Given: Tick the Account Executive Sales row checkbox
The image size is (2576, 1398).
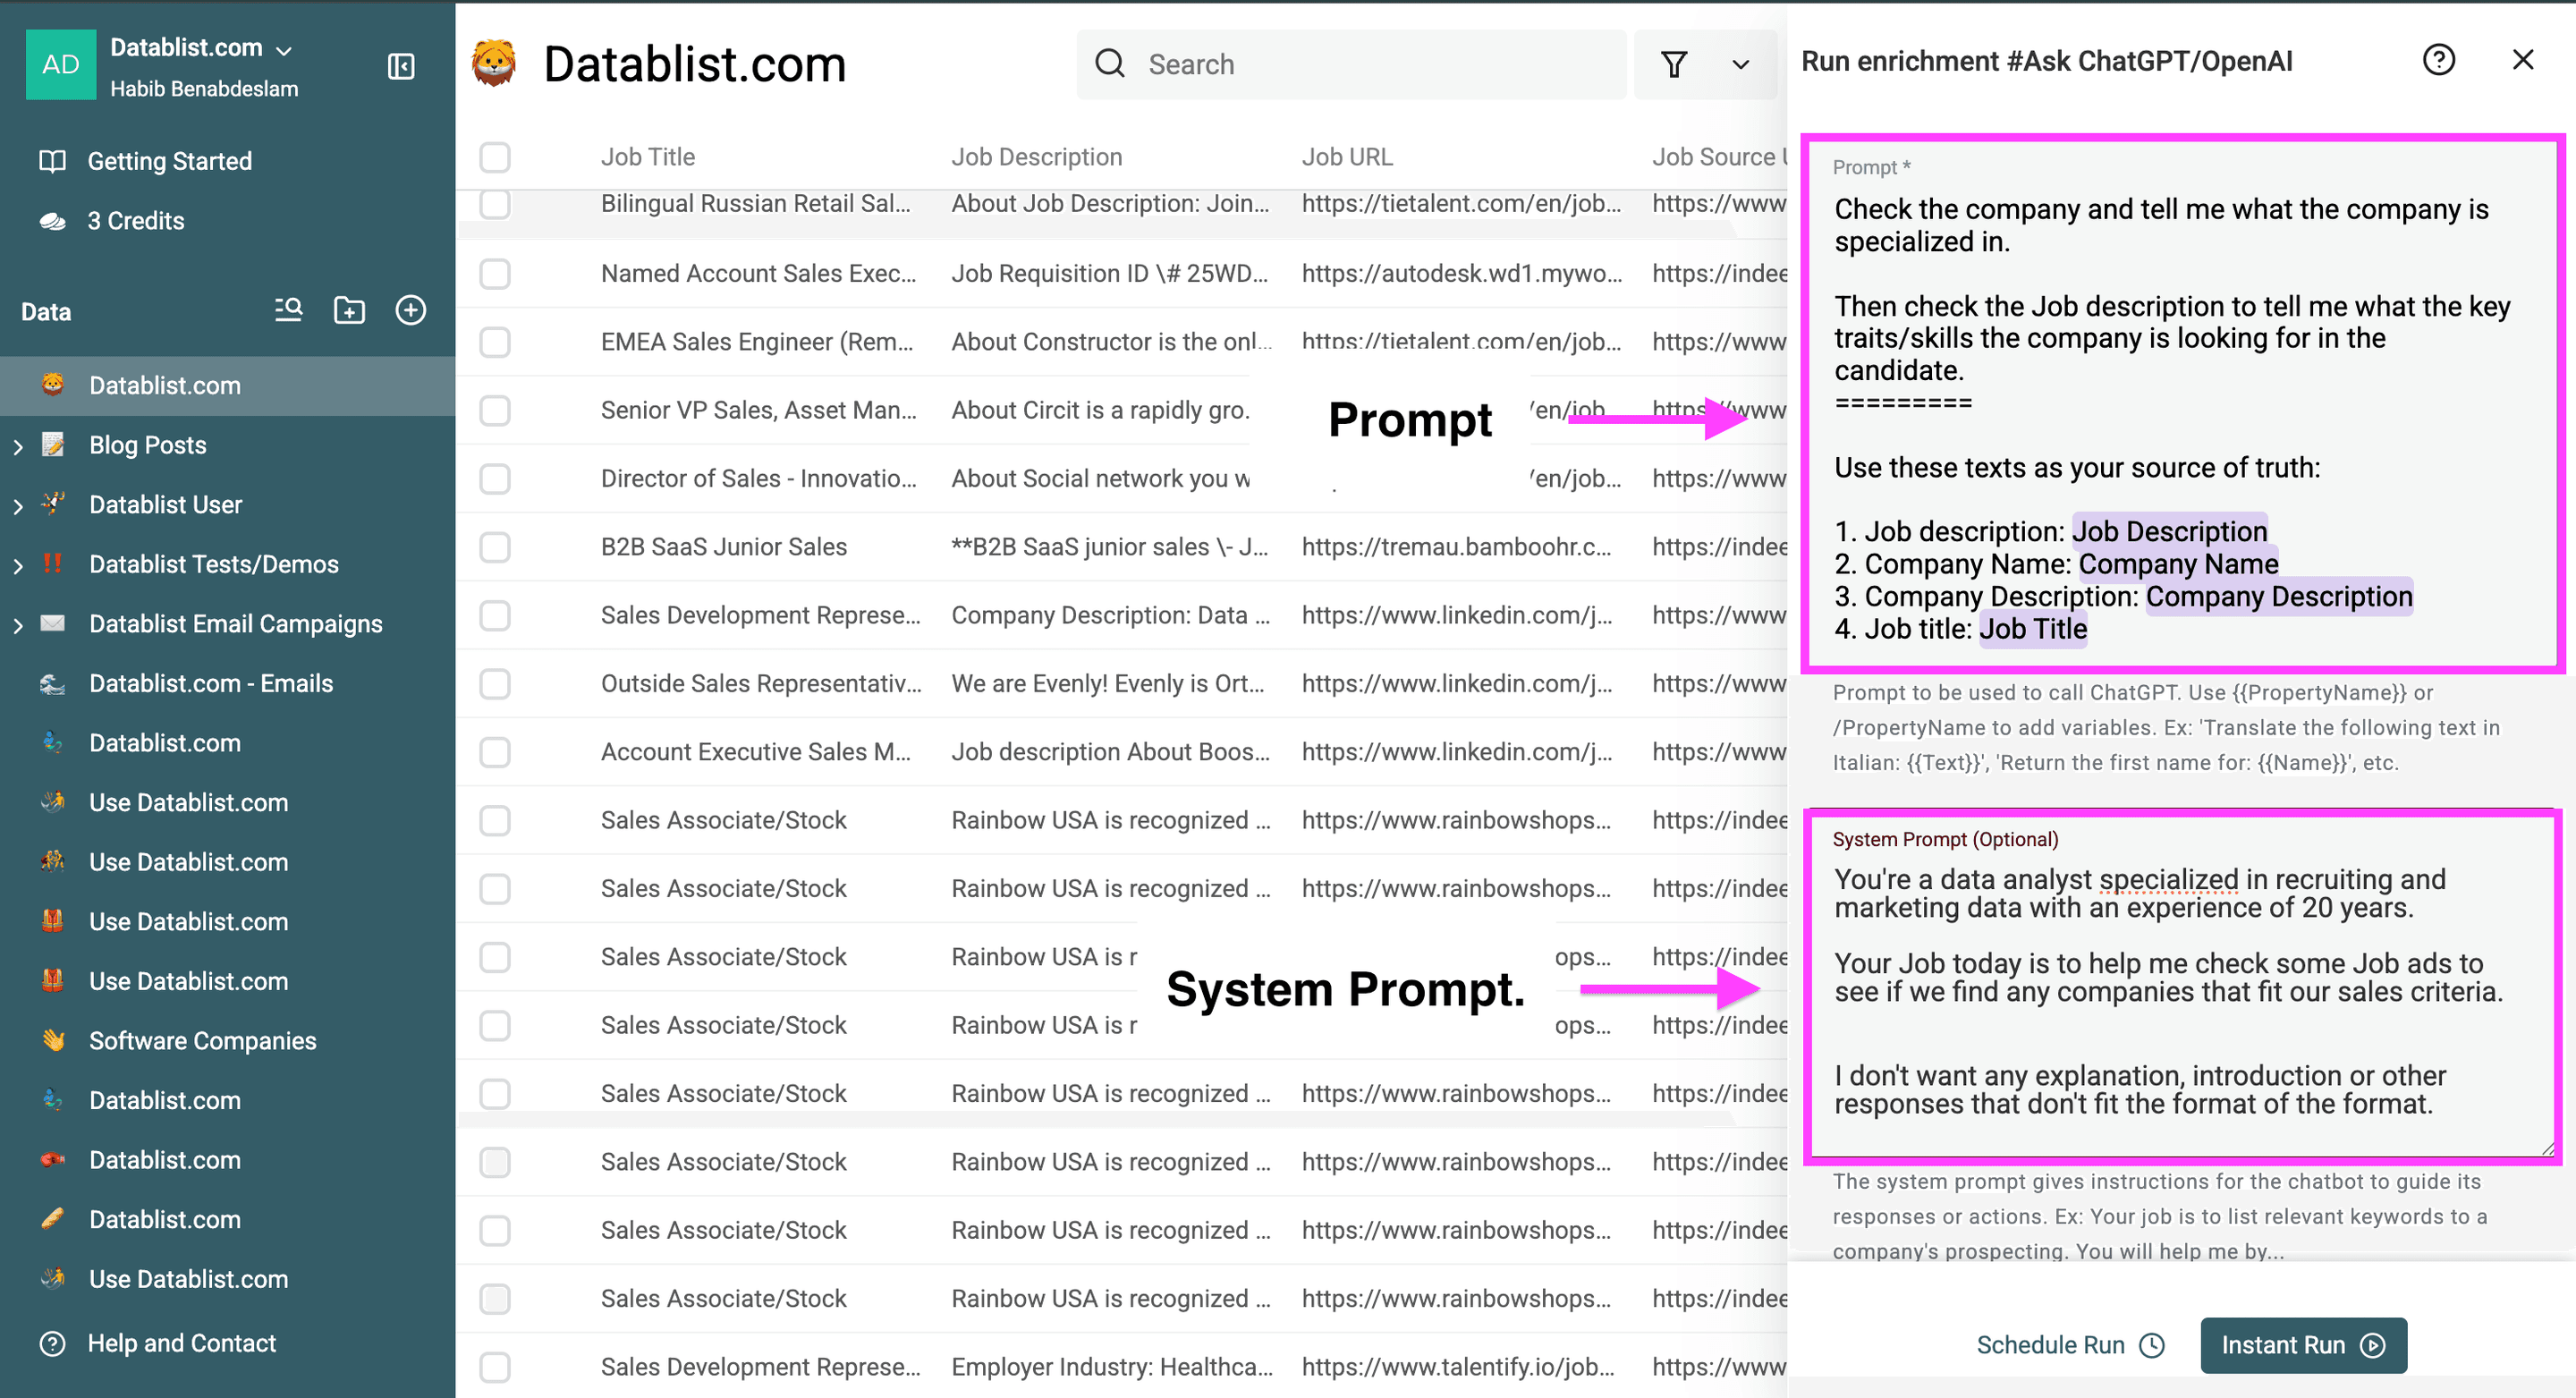Looking at the screenshot, I should point(494,752).
